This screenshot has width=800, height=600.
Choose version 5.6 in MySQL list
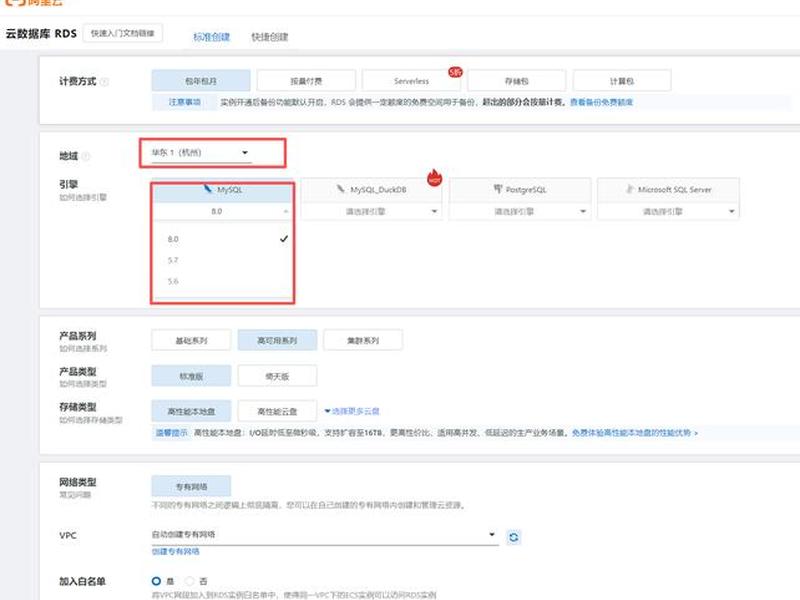[x=222, y=281]
